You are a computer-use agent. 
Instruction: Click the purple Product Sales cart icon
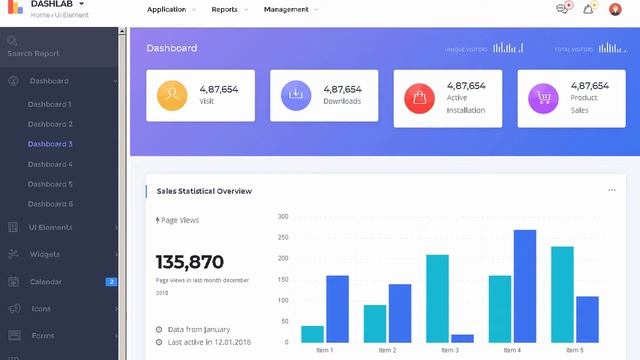pyautogui.click(x=543, y=98)
